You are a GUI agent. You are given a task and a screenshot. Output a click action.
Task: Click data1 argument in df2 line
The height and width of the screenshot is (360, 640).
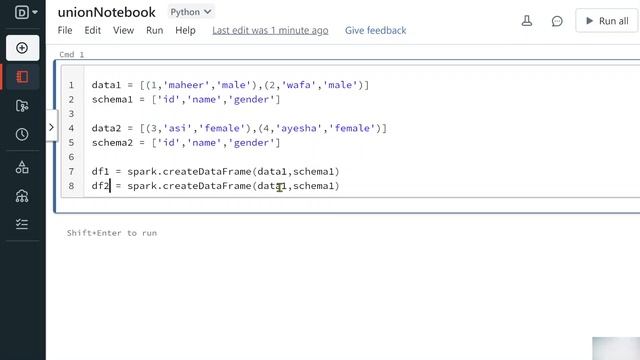[272, 186]
